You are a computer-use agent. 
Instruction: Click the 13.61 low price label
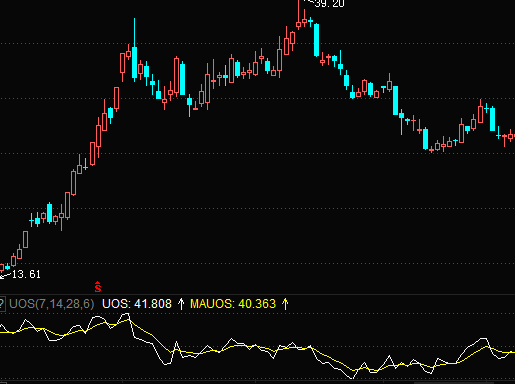26,274
